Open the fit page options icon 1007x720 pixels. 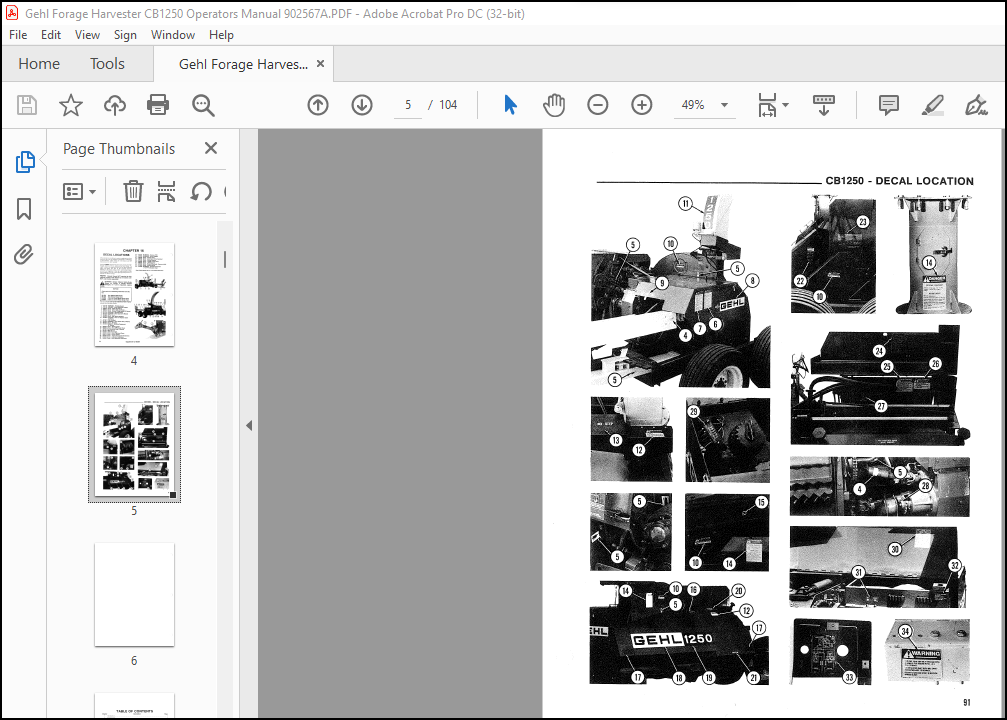768,105
